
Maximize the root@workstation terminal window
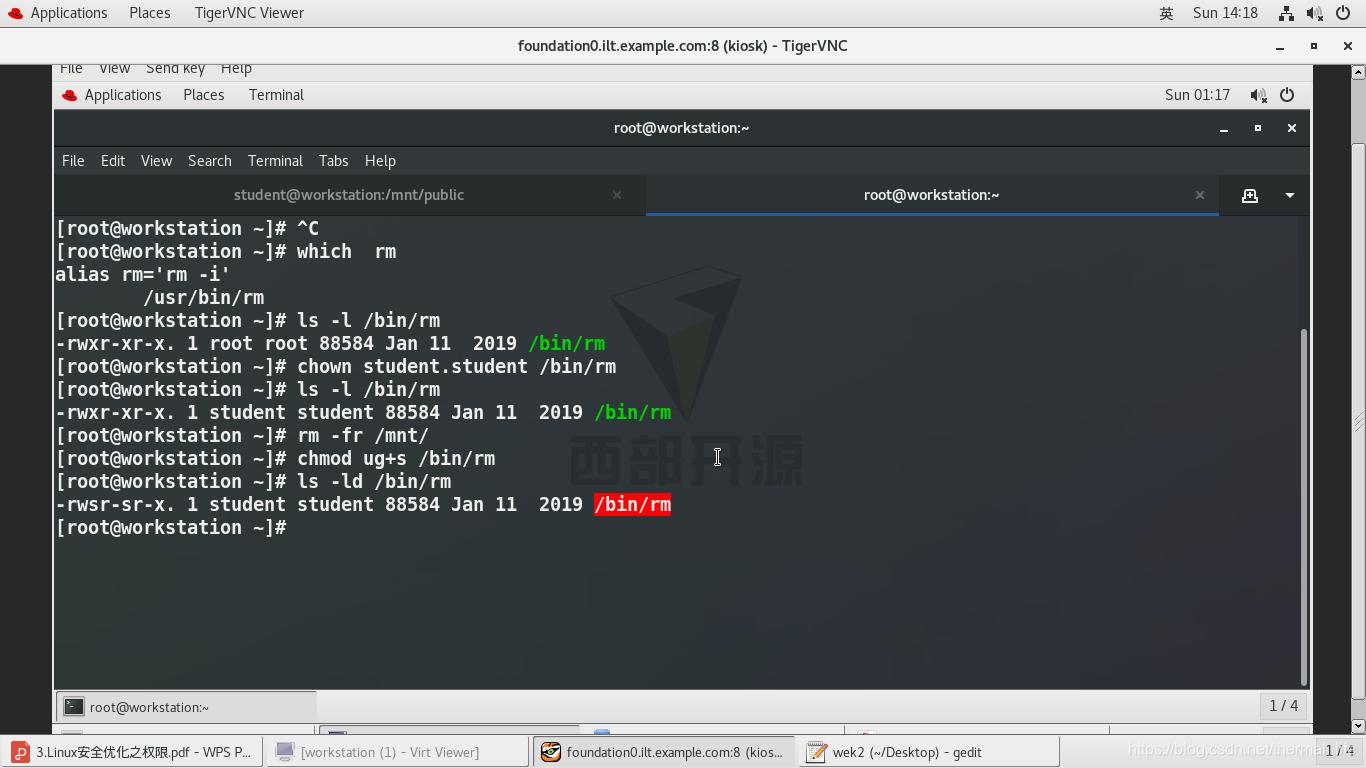[x=1258, y=128]
